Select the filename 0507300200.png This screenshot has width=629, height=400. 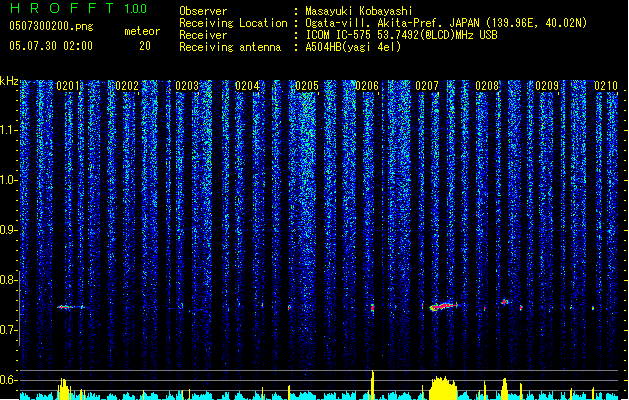pos(51,27)
